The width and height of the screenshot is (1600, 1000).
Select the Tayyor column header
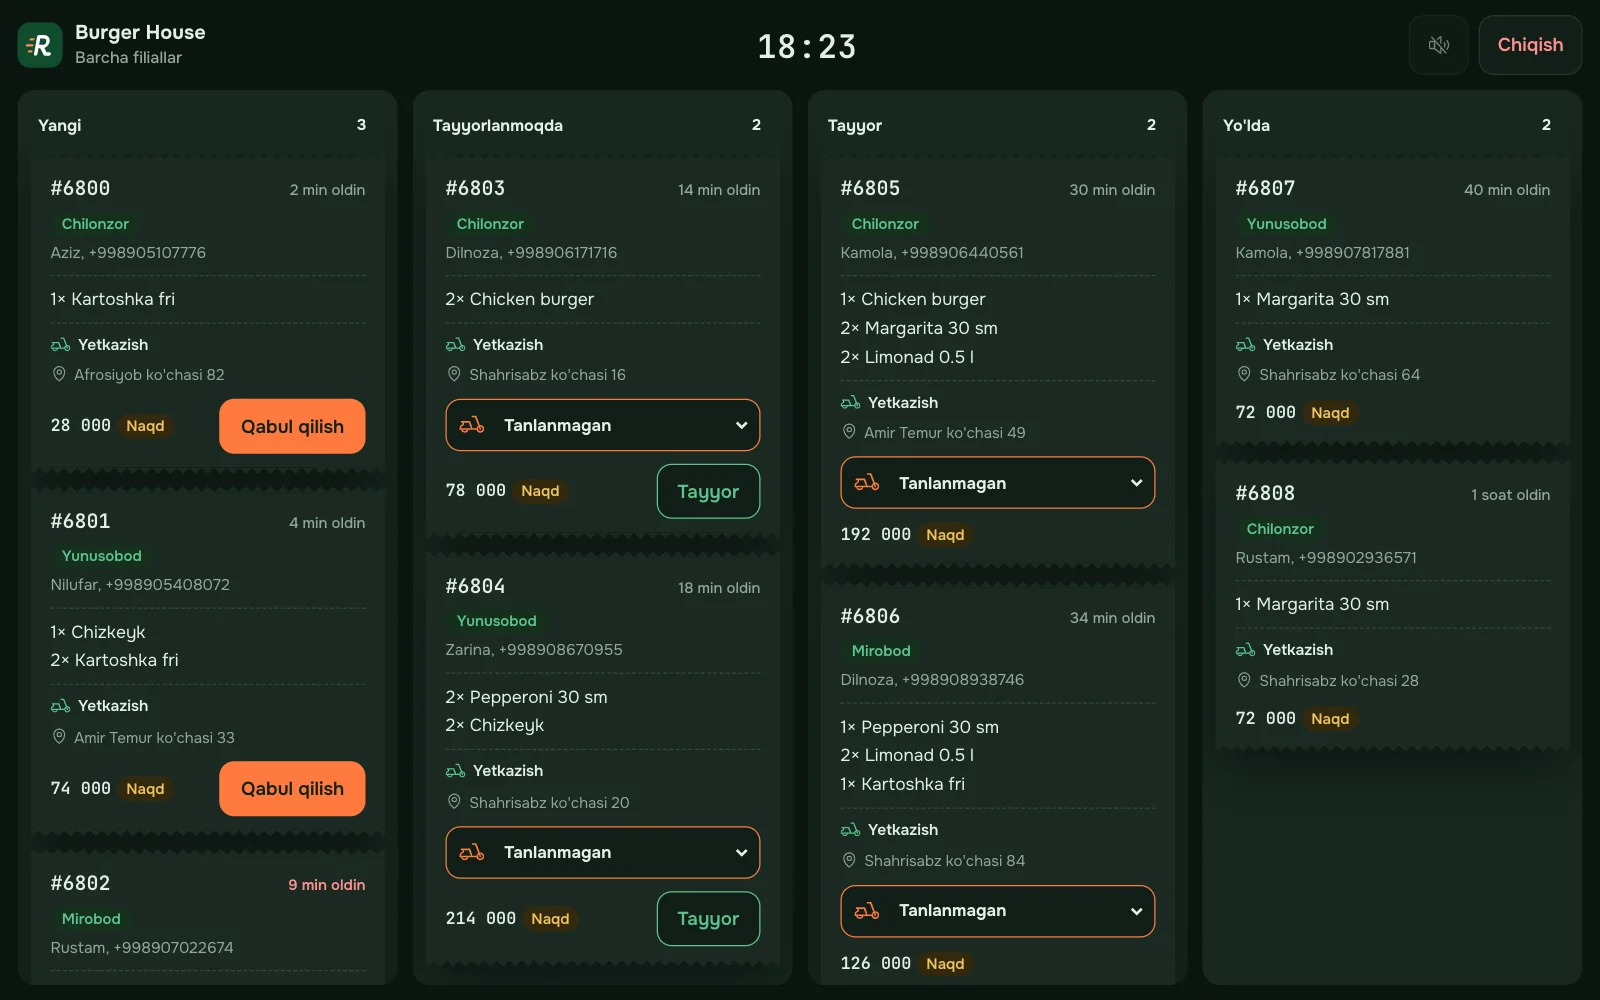pos(855,125)
